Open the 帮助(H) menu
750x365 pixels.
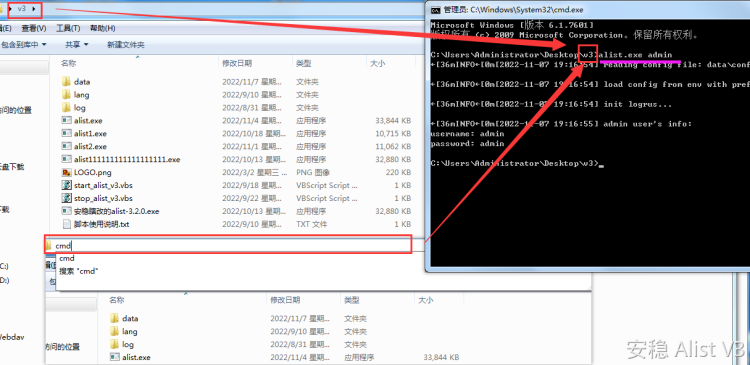pyautogui.click(x=103, y=28)
